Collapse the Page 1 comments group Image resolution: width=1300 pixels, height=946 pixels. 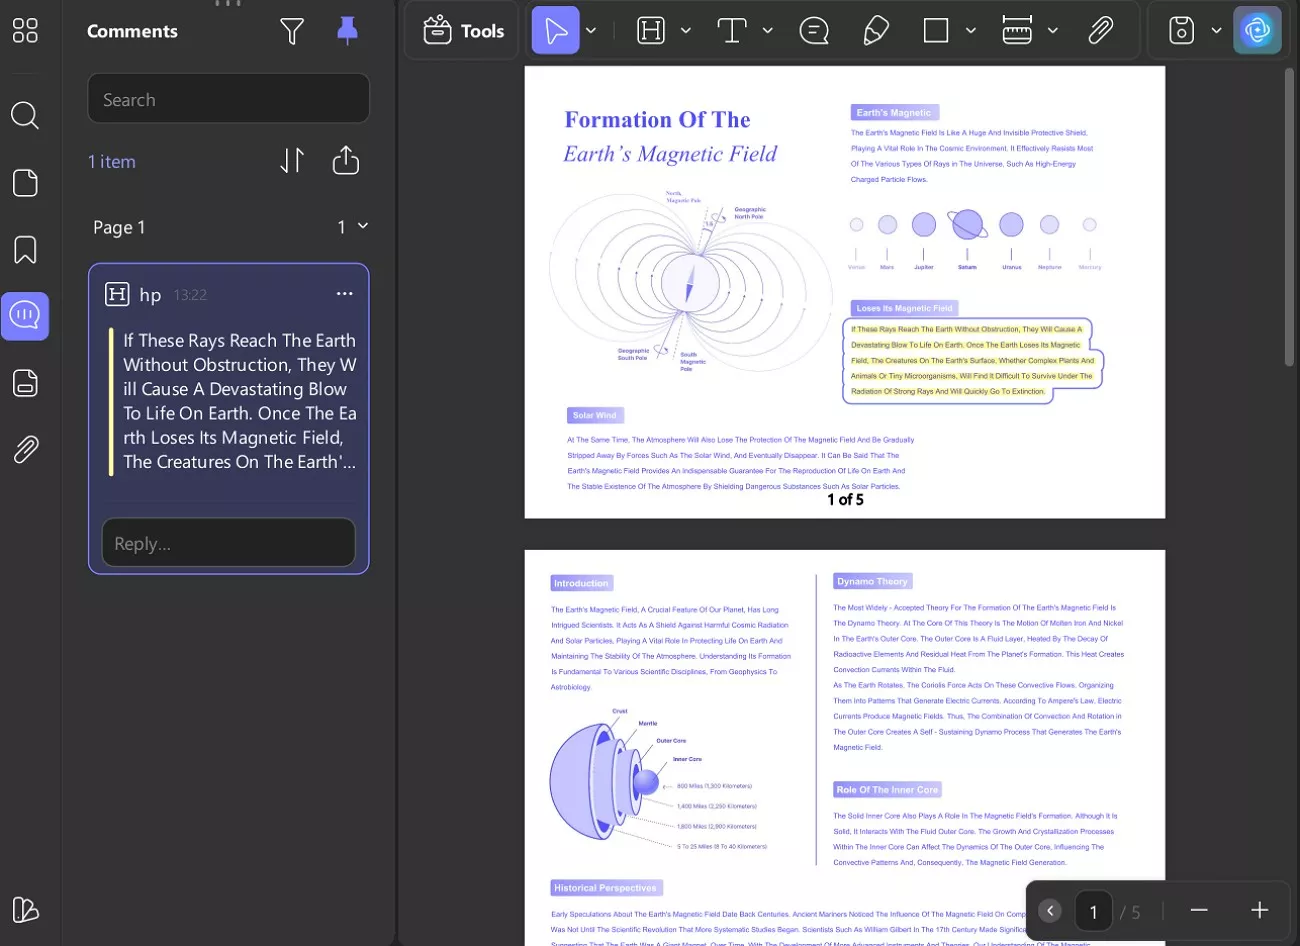click(x=362, y=226)
